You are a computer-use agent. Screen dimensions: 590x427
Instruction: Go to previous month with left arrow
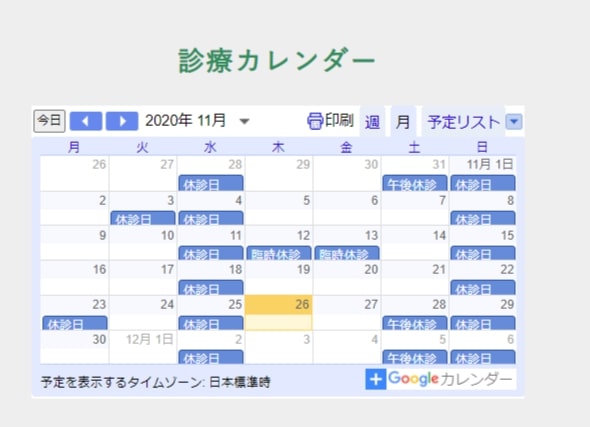pos(86,121)
